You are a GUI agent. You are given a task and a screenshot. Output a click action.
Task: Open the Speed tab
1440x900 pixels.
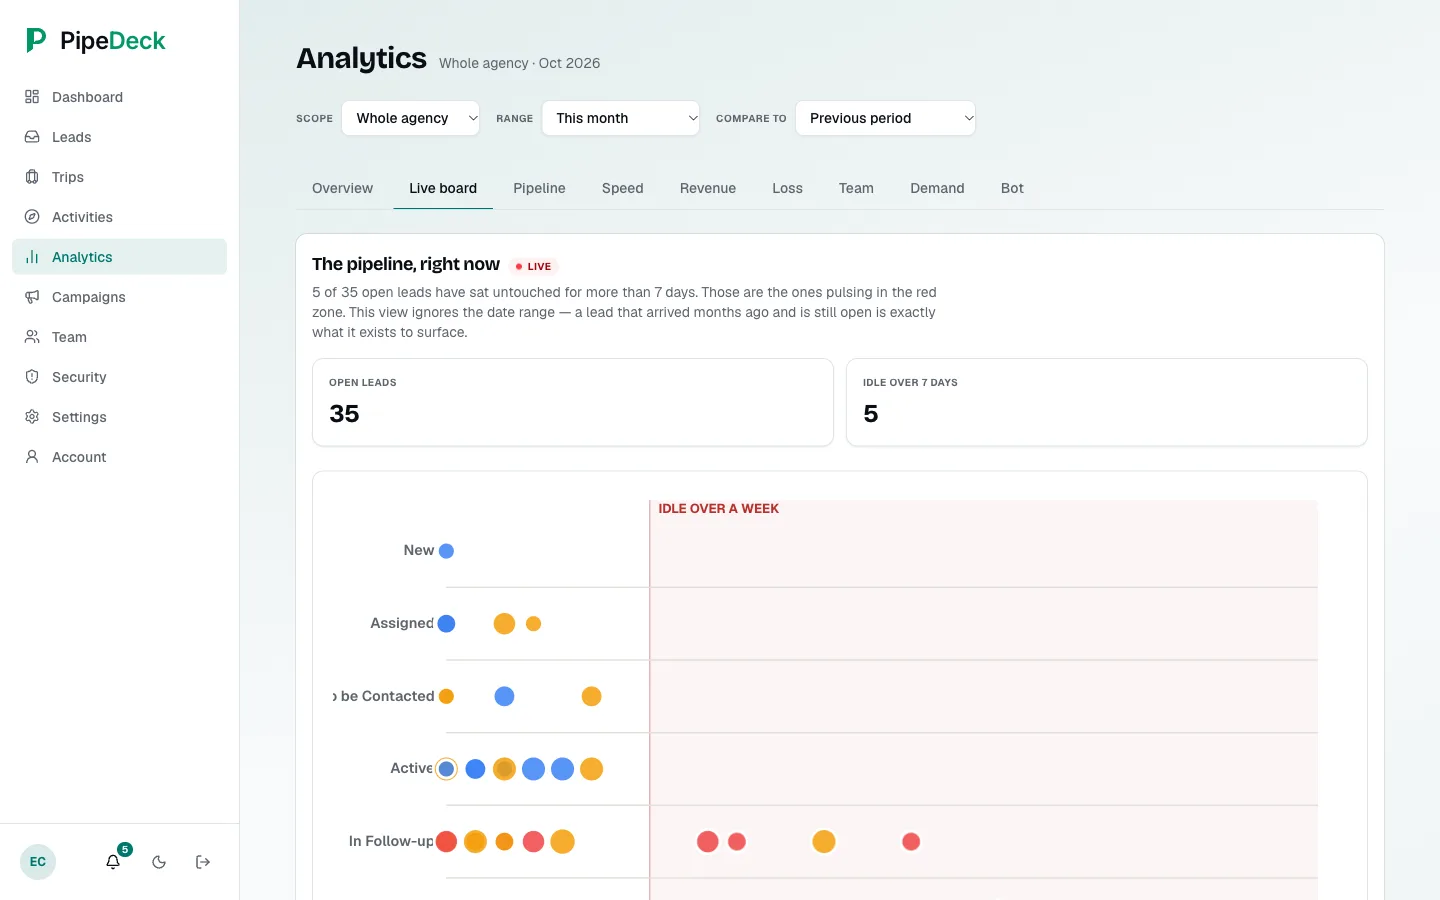click(x=622, y=188)
